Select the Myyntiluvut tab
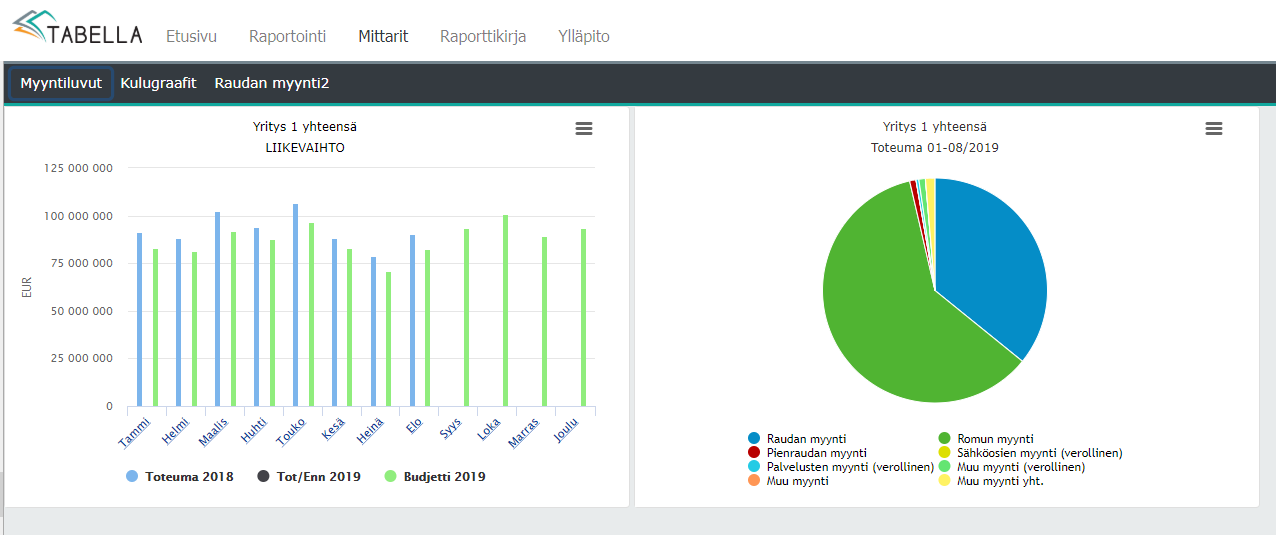 (x=61, y=83)
